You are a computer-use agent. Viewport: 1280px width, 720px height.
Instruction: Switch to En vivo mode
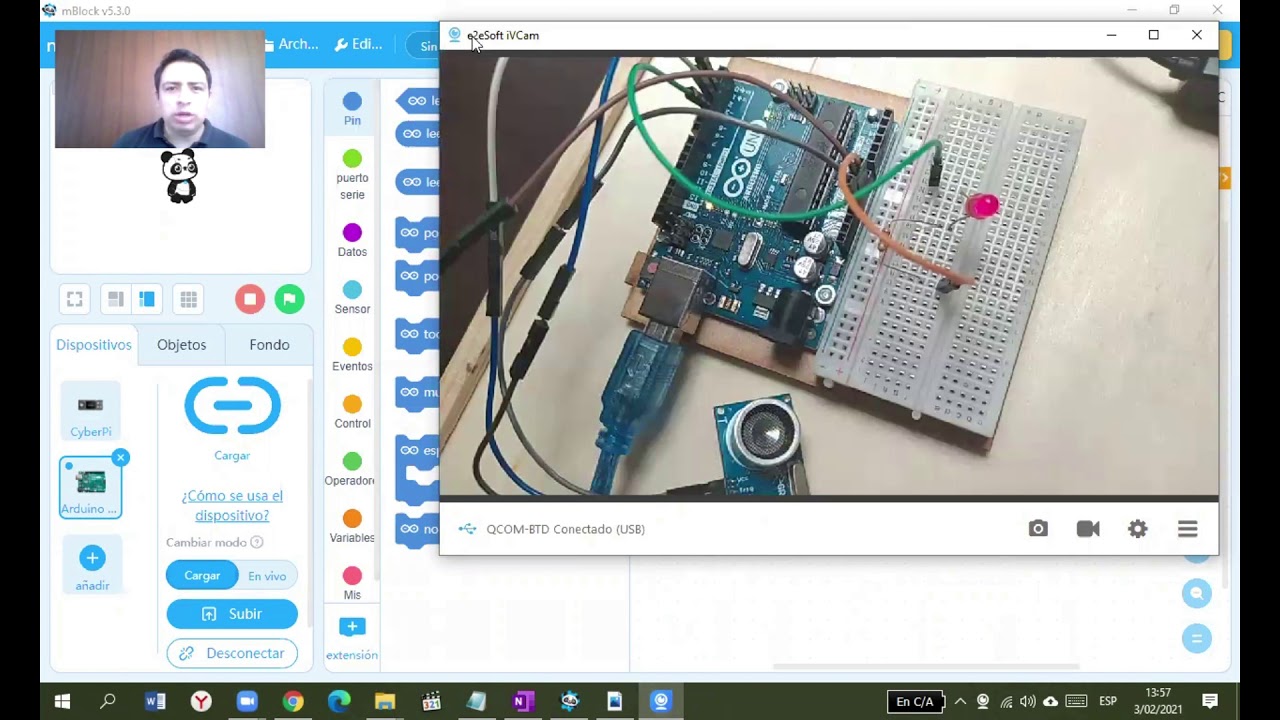pos(267,575)
